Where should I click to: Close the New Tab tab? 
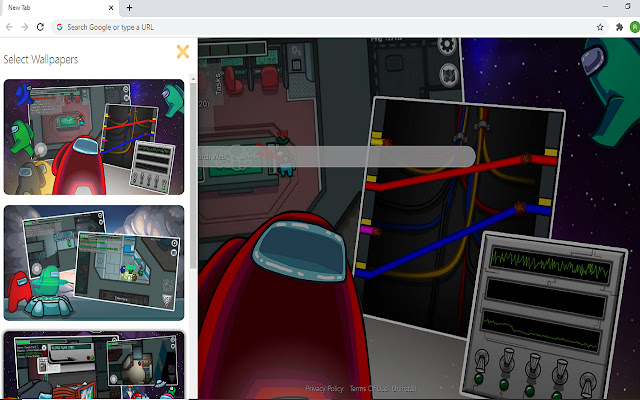111,8
